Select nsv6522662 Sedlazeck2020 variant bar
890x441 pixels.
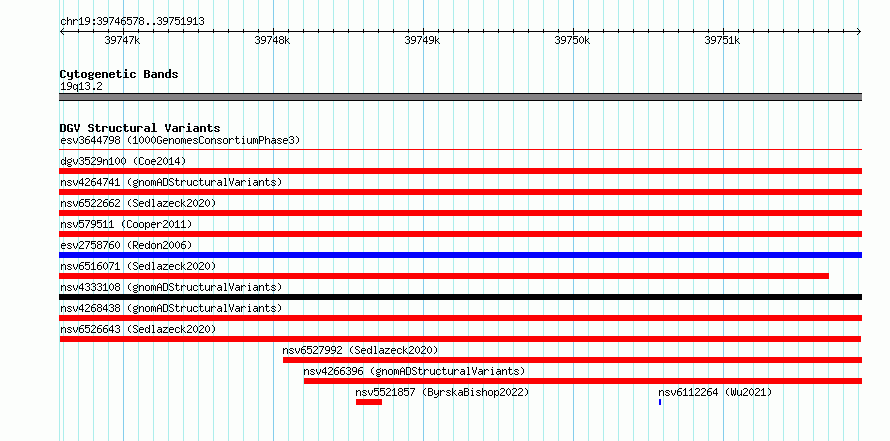point(460,213)
